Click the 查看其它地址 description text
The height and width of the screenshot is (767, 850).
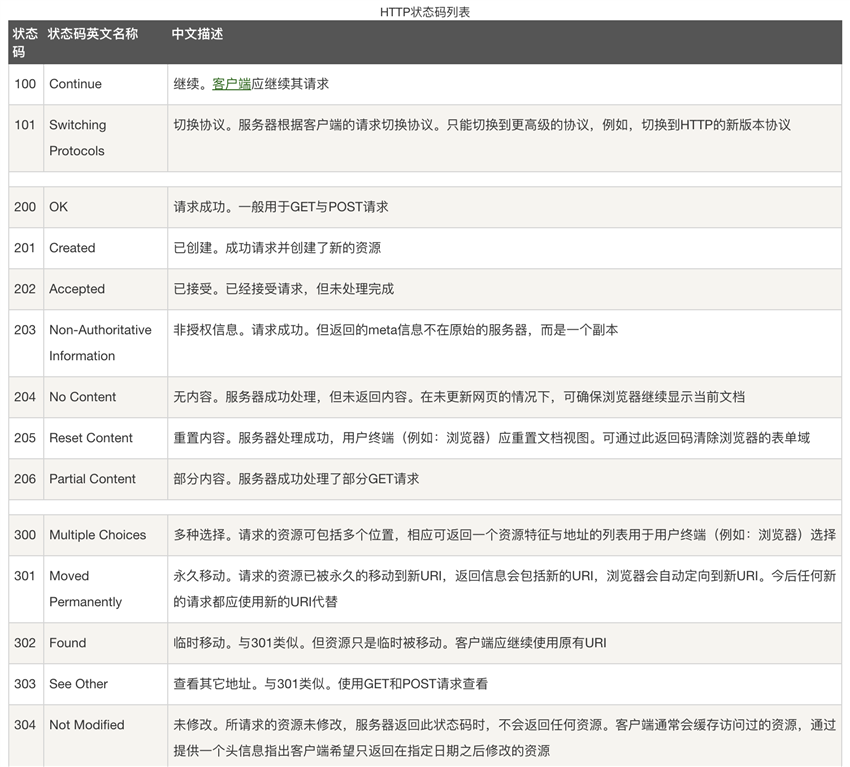(x=331, y=684)
